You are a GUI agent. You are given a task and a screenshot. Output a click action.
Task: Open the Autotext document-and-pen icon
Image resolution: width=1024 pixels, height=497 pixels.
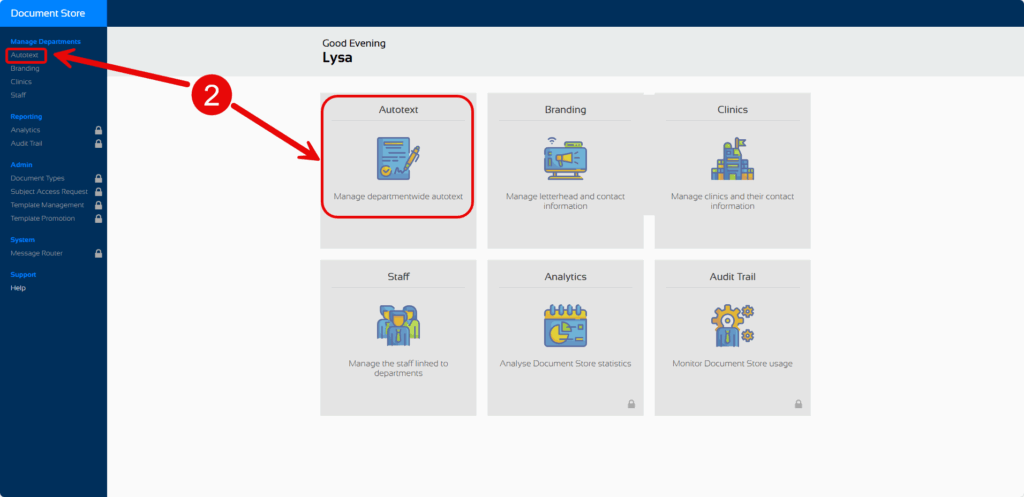point(398,159)
